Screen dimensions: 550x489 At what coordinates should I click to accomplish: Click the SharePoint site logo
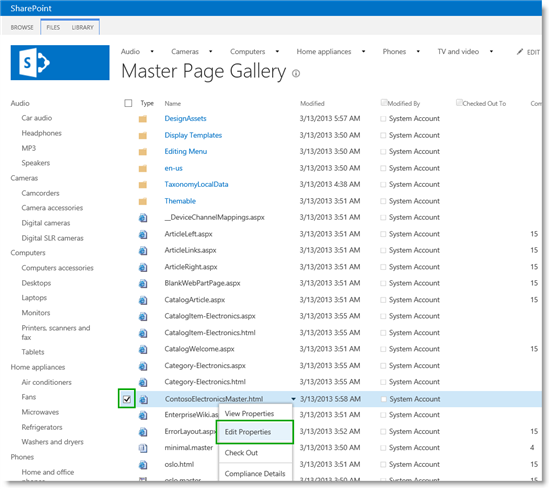(60, 62)
